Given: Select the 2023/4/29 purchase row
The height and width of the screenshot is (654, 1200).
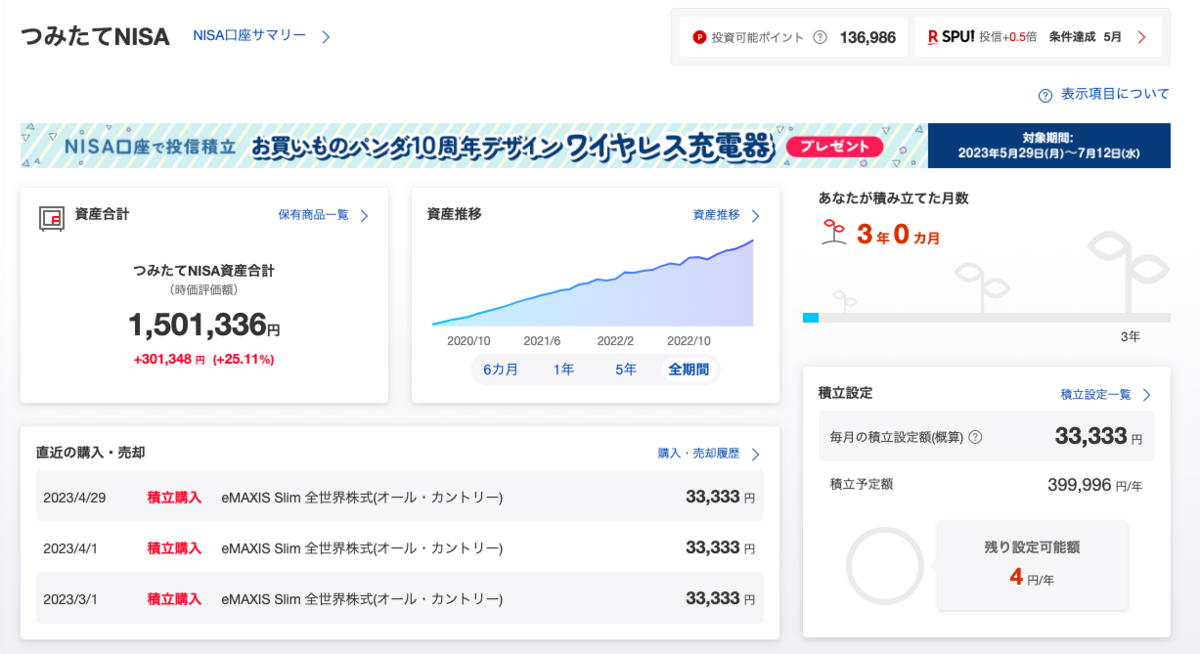Looking at the screenshot, I should coord(400,497).
